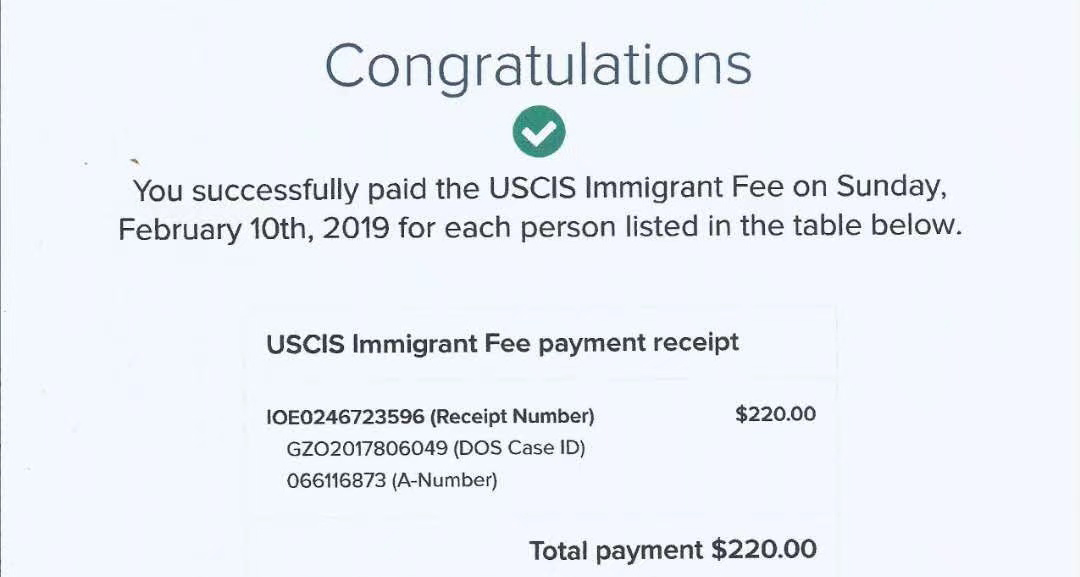The image size is (1080, 577).
Task: Click the word Sunday in the message
Action: (x=891, y=188)
